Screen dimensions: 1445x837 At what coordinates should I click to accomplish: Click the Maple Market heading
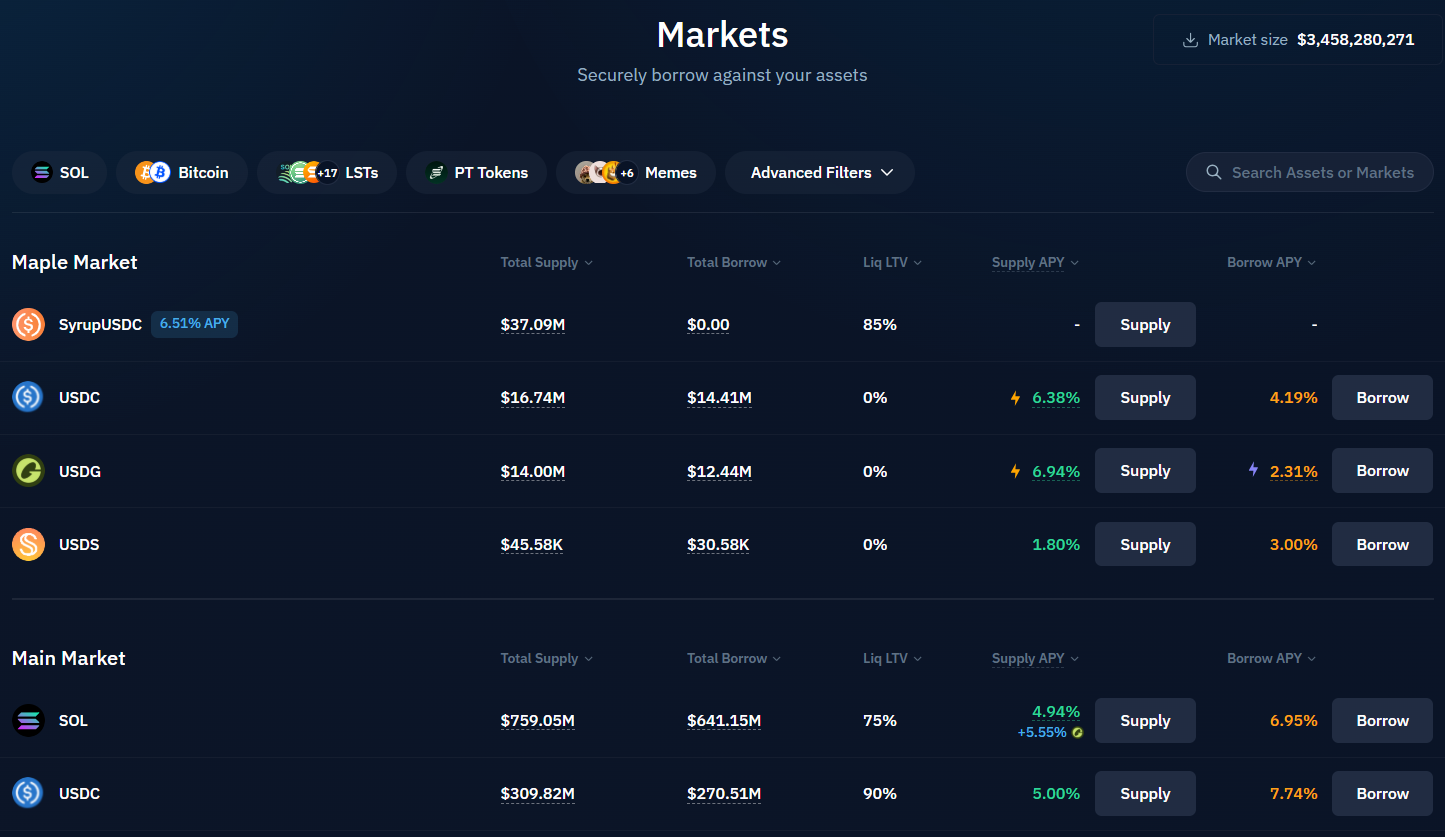pyautogui.click(x=75, y=262)
